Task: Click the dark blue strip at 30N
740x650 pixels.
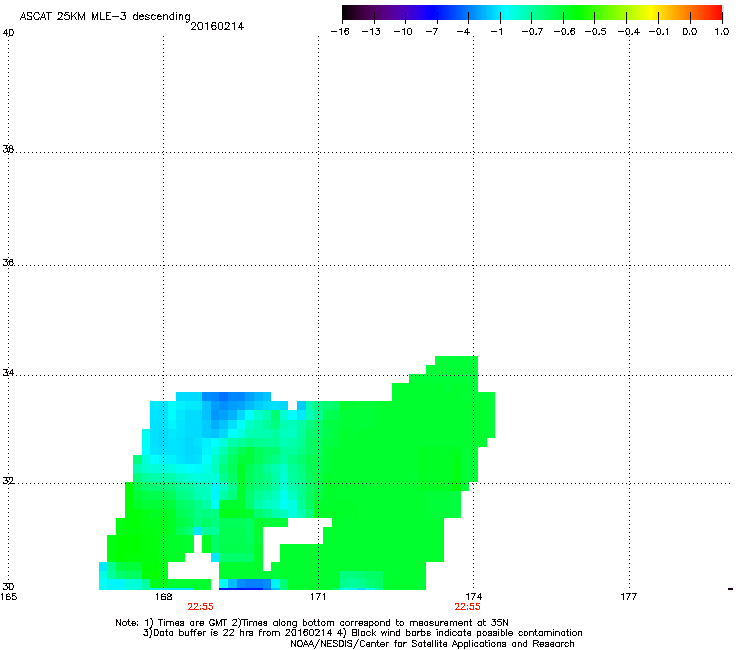Action: (244, 584)
